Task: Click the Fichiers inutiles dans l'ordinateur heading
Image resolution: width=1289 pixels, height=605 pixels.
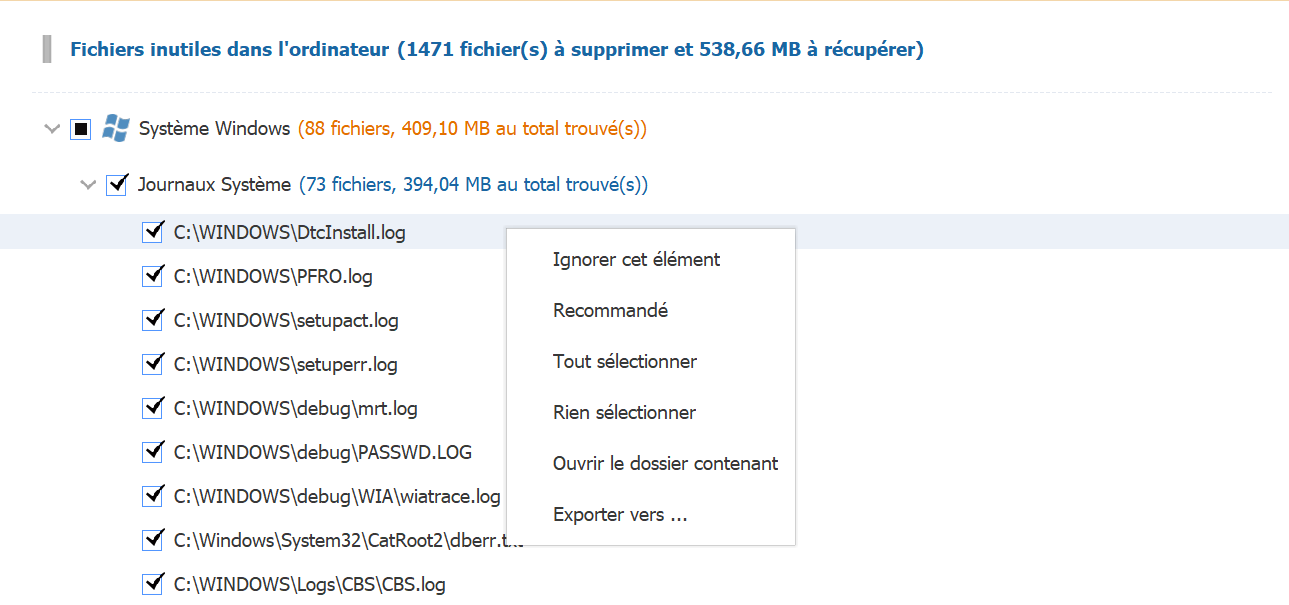Action: (x=496, y=49)
